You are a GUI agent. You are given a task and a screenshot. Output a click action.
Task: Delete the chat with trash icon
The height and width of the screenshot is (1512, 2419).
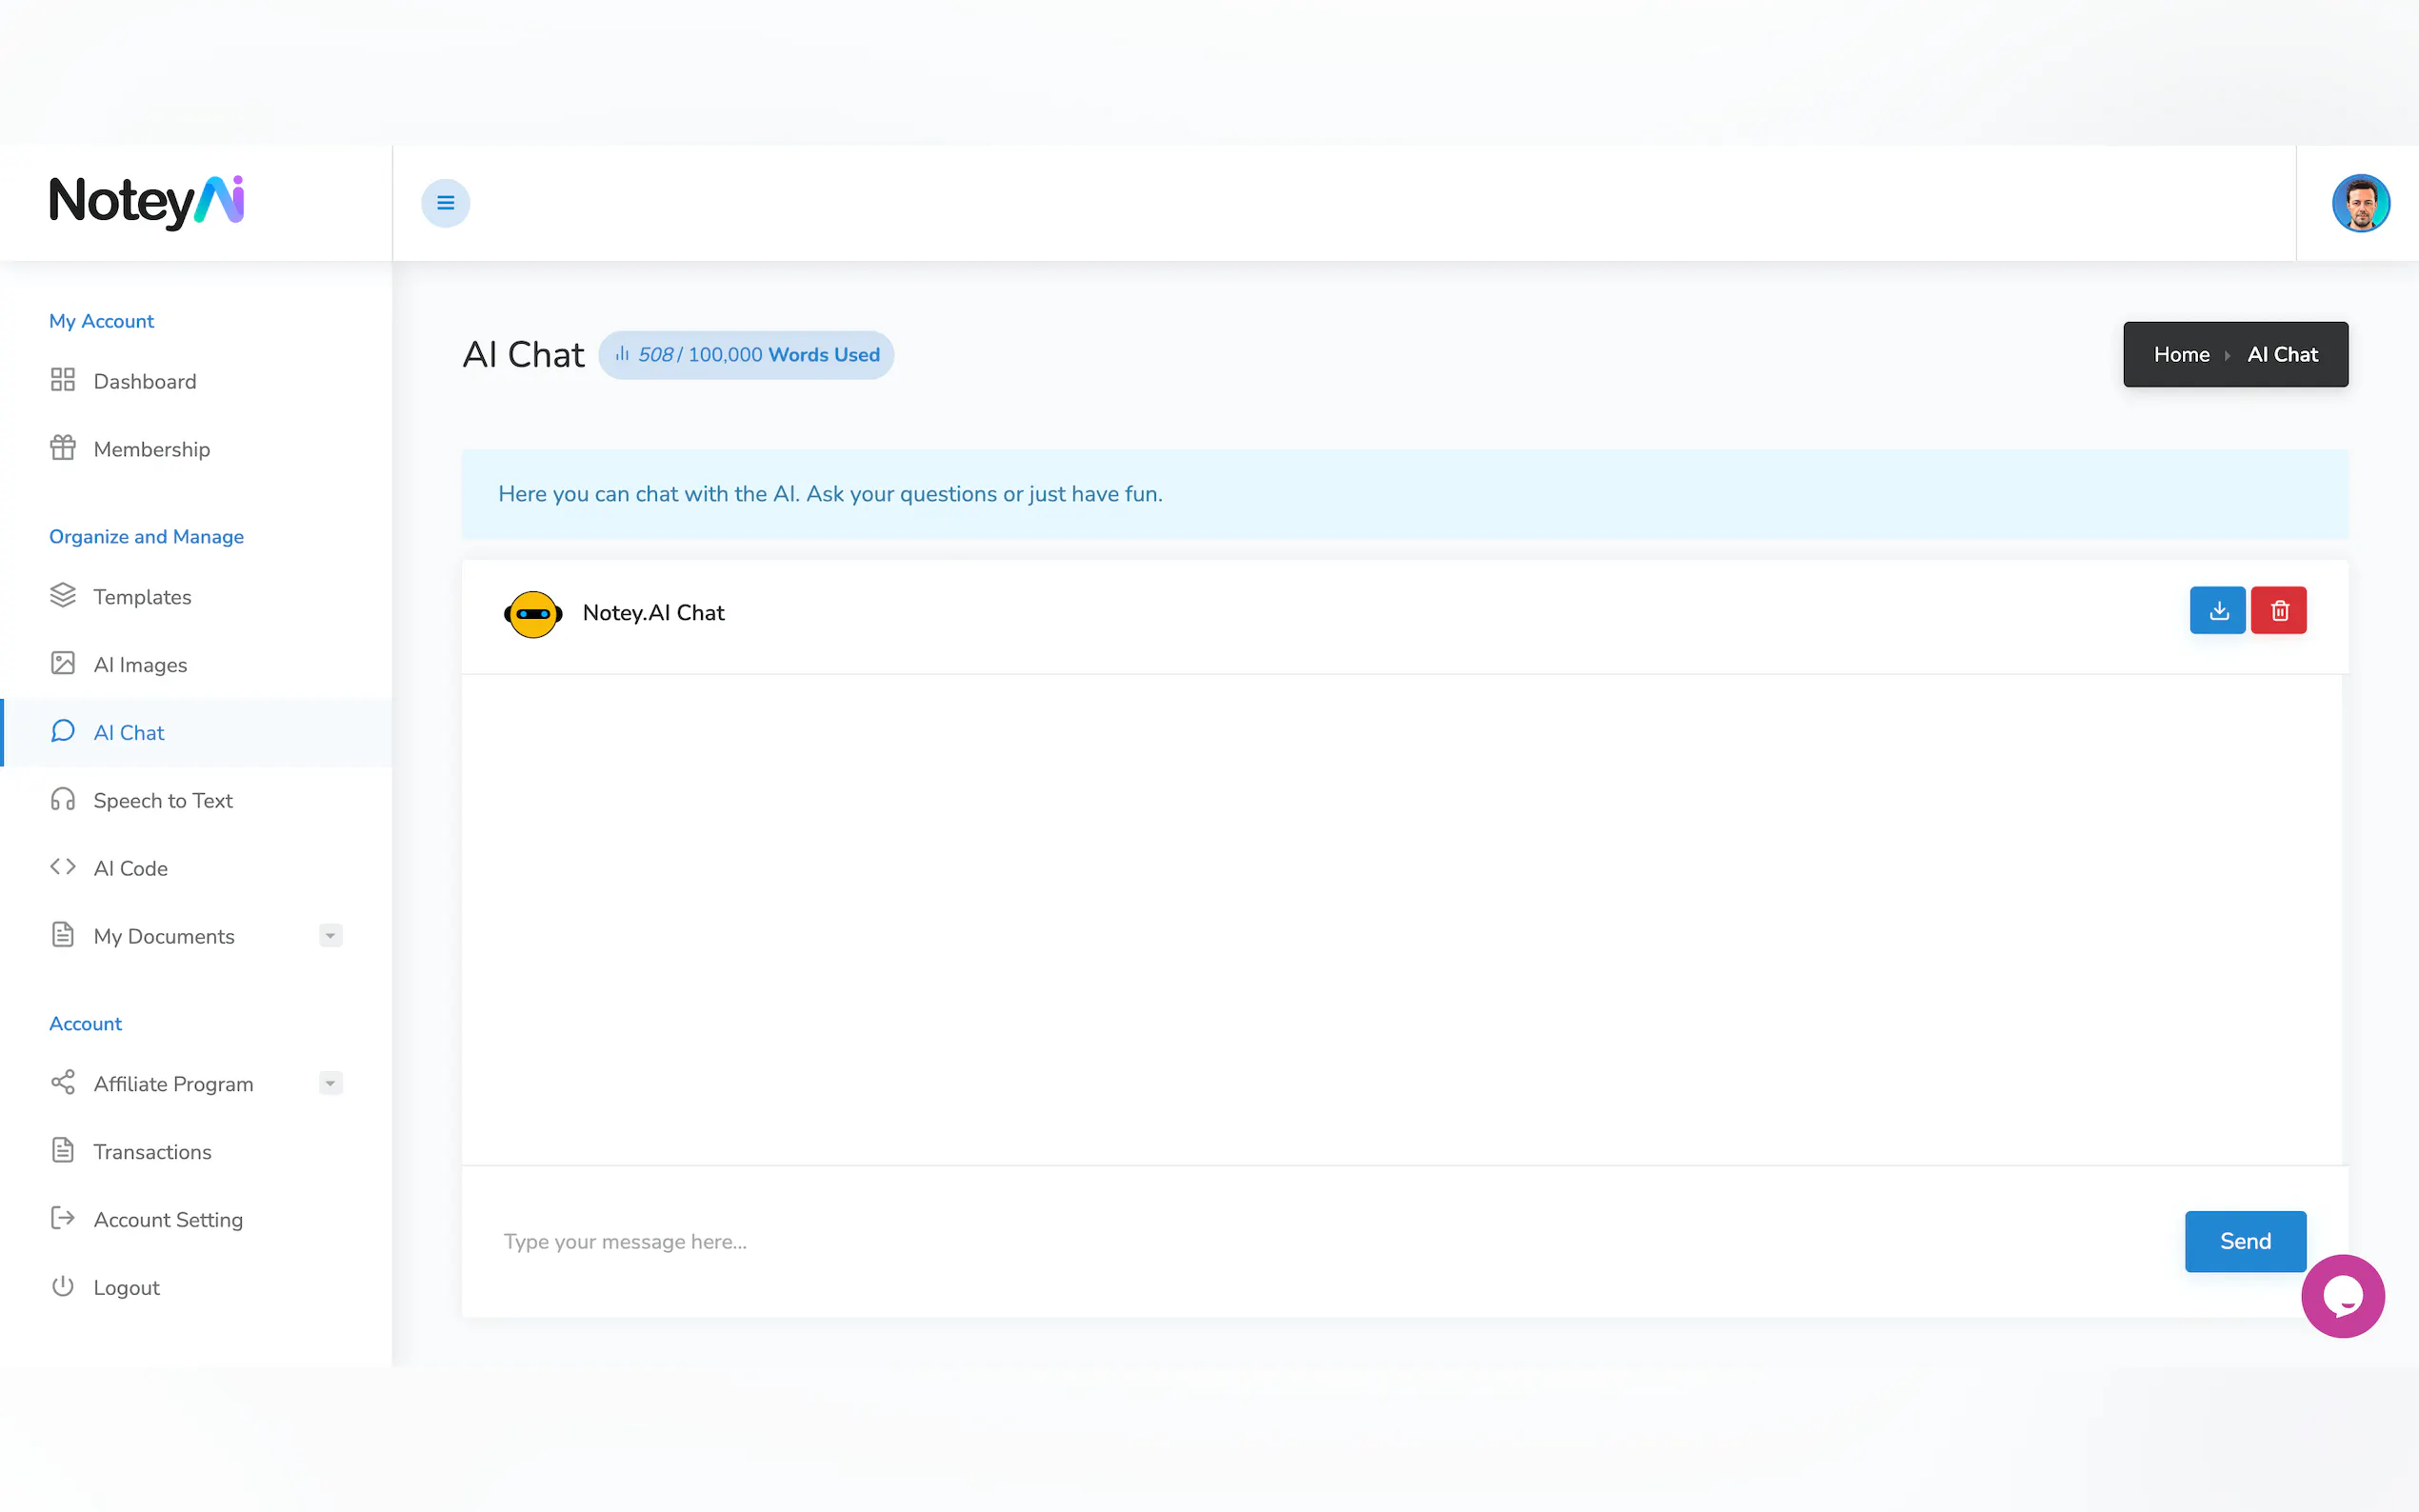[x=2278, y=610]
